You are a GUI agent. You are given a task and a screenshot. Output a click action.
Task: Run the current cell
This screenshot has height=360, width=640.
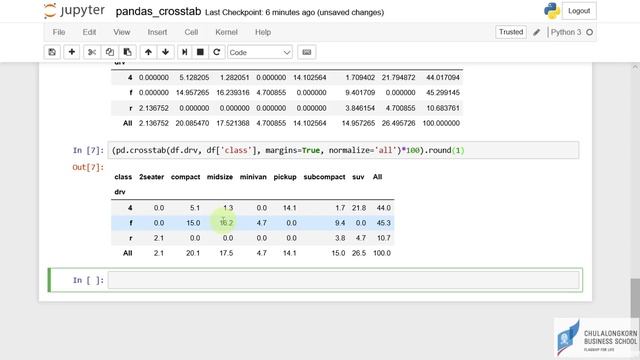[x=184, y=52]
